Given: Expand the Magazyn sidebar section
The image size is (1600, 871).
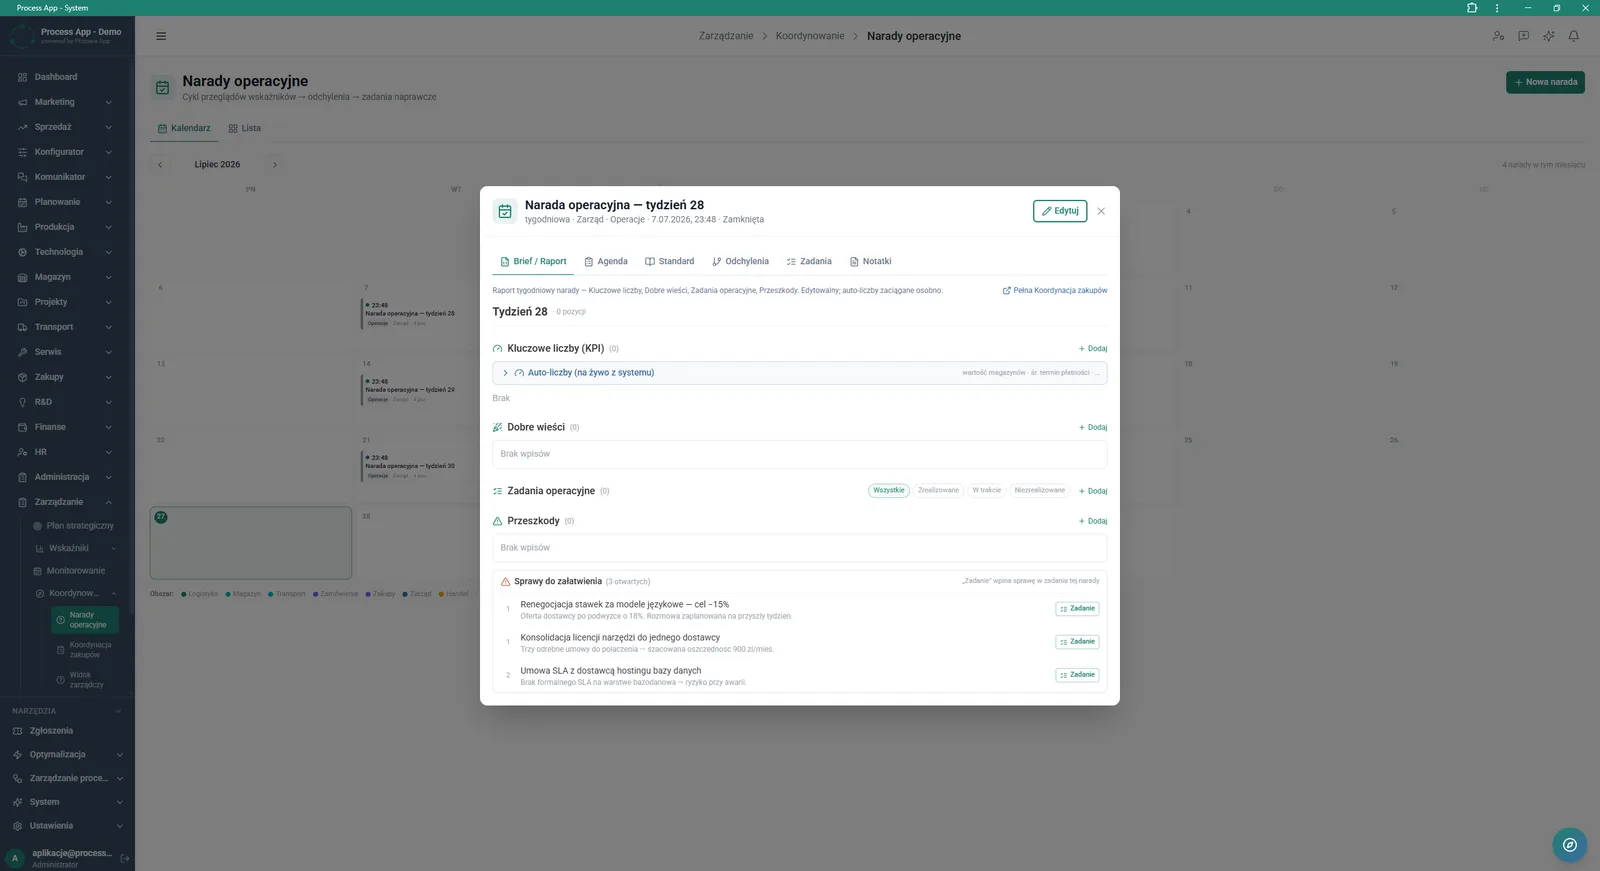Looking at the screenshot, I should [67, 277].
